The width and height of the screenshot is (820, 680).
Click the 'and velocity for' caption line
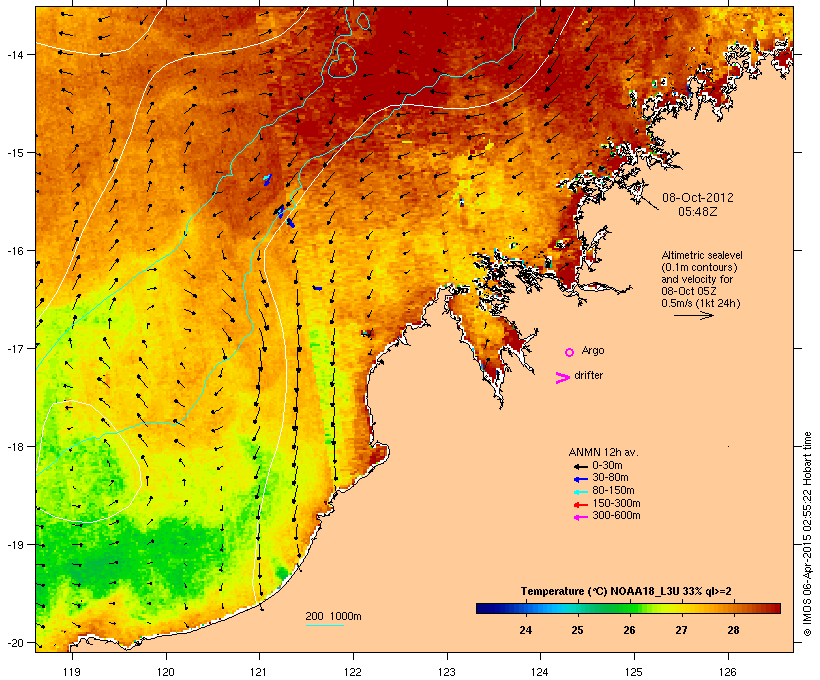pyautogui.click(x=697, y=279)
